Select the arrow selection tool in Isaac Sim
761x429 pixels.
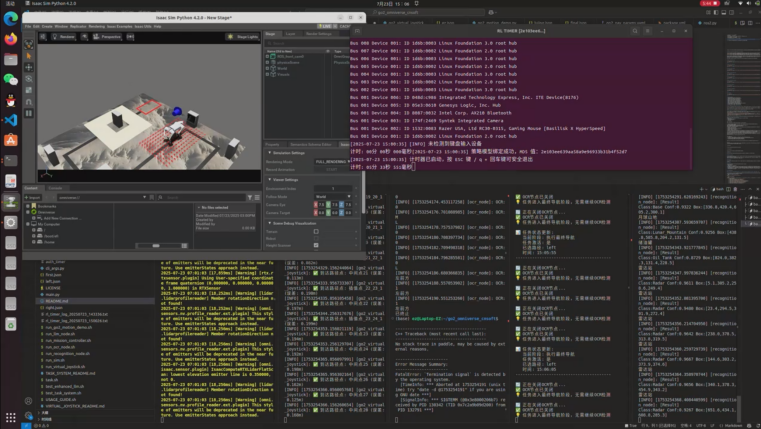coord(29,56)
